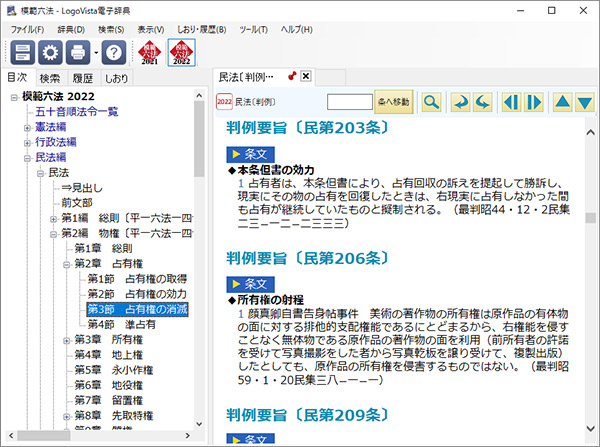The width and height of the screenshot is (600, 447).
Task: Click the curved right-turn jump arrow icon
Action: (x=460, y=102)
